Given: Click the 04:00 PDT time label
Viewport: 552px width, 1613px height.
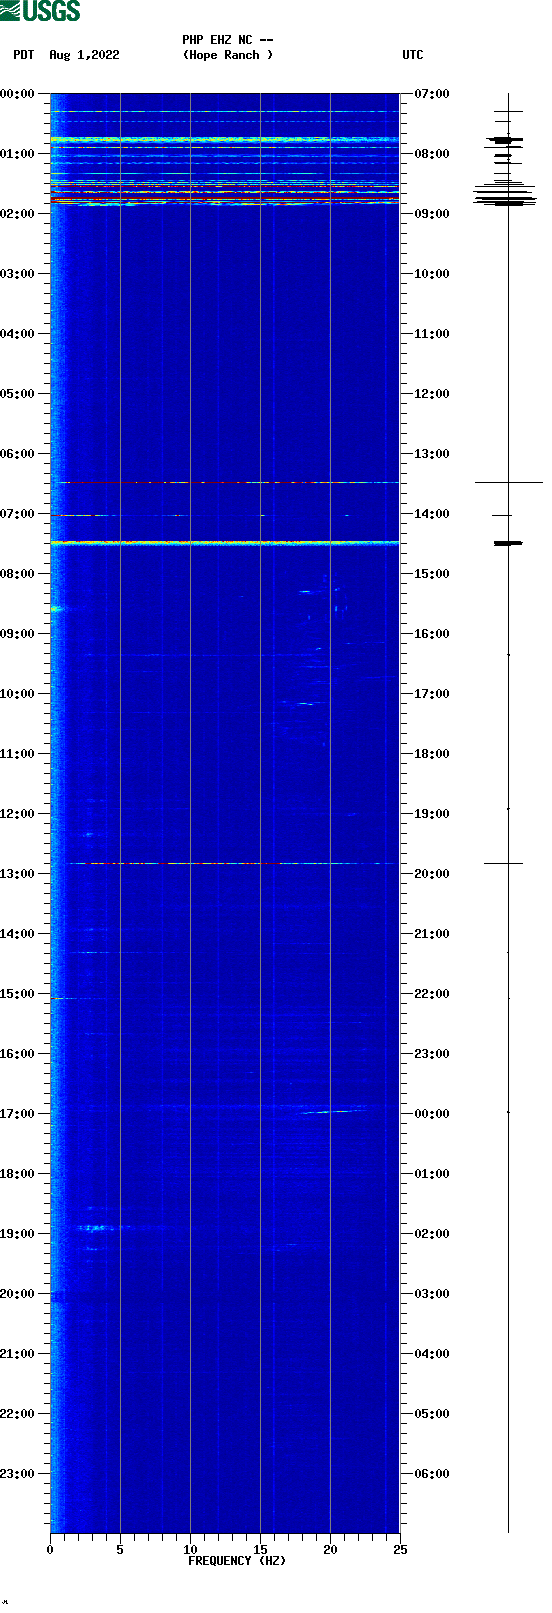Looking at the screenshot, I should [18, 334].
